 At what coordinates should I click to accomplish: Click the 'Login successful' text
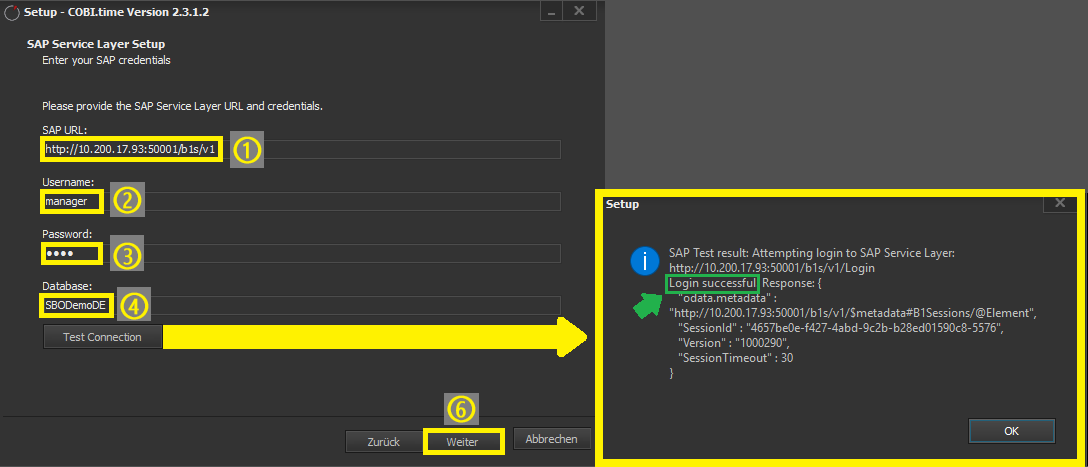coord(712,283)
